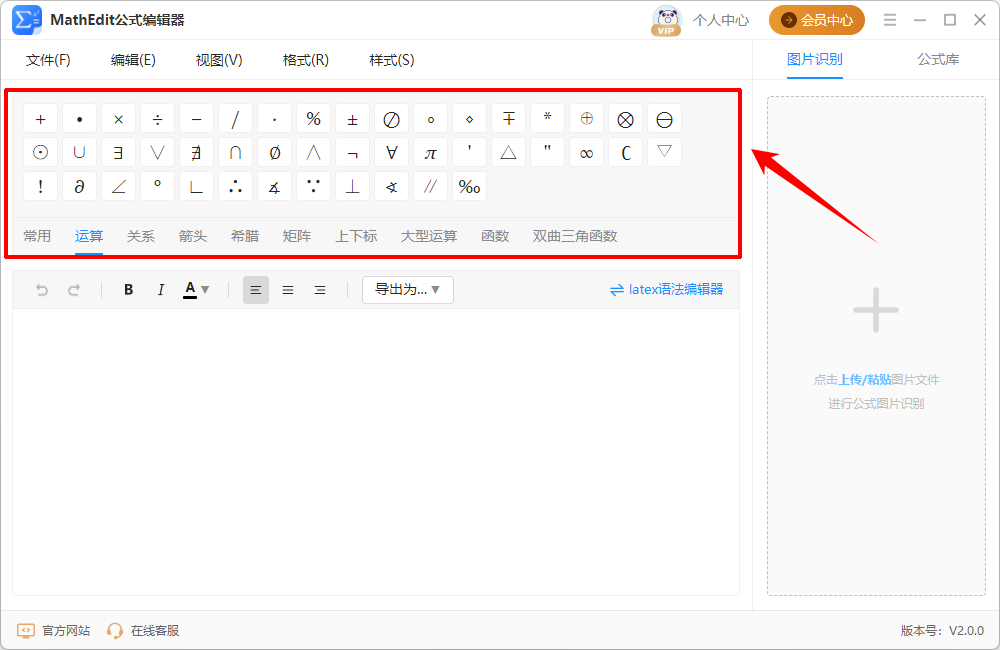Switch to the 上下标 symbol tab
The width and height of the screenshot is (1000, 650).
tap(357, 236)
